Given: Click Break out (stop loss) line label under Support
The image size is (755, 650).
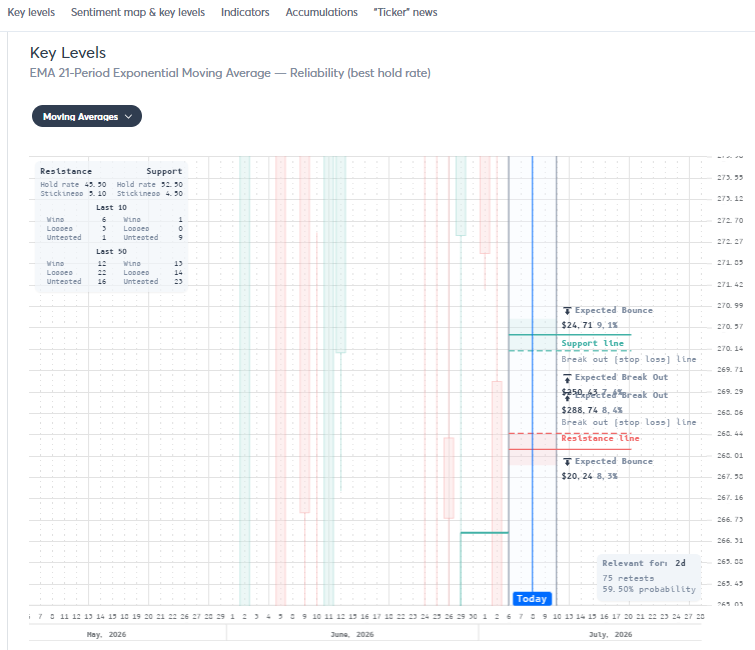Looking at the screenshot, I should pyautogui.click(x=629, y=359).
